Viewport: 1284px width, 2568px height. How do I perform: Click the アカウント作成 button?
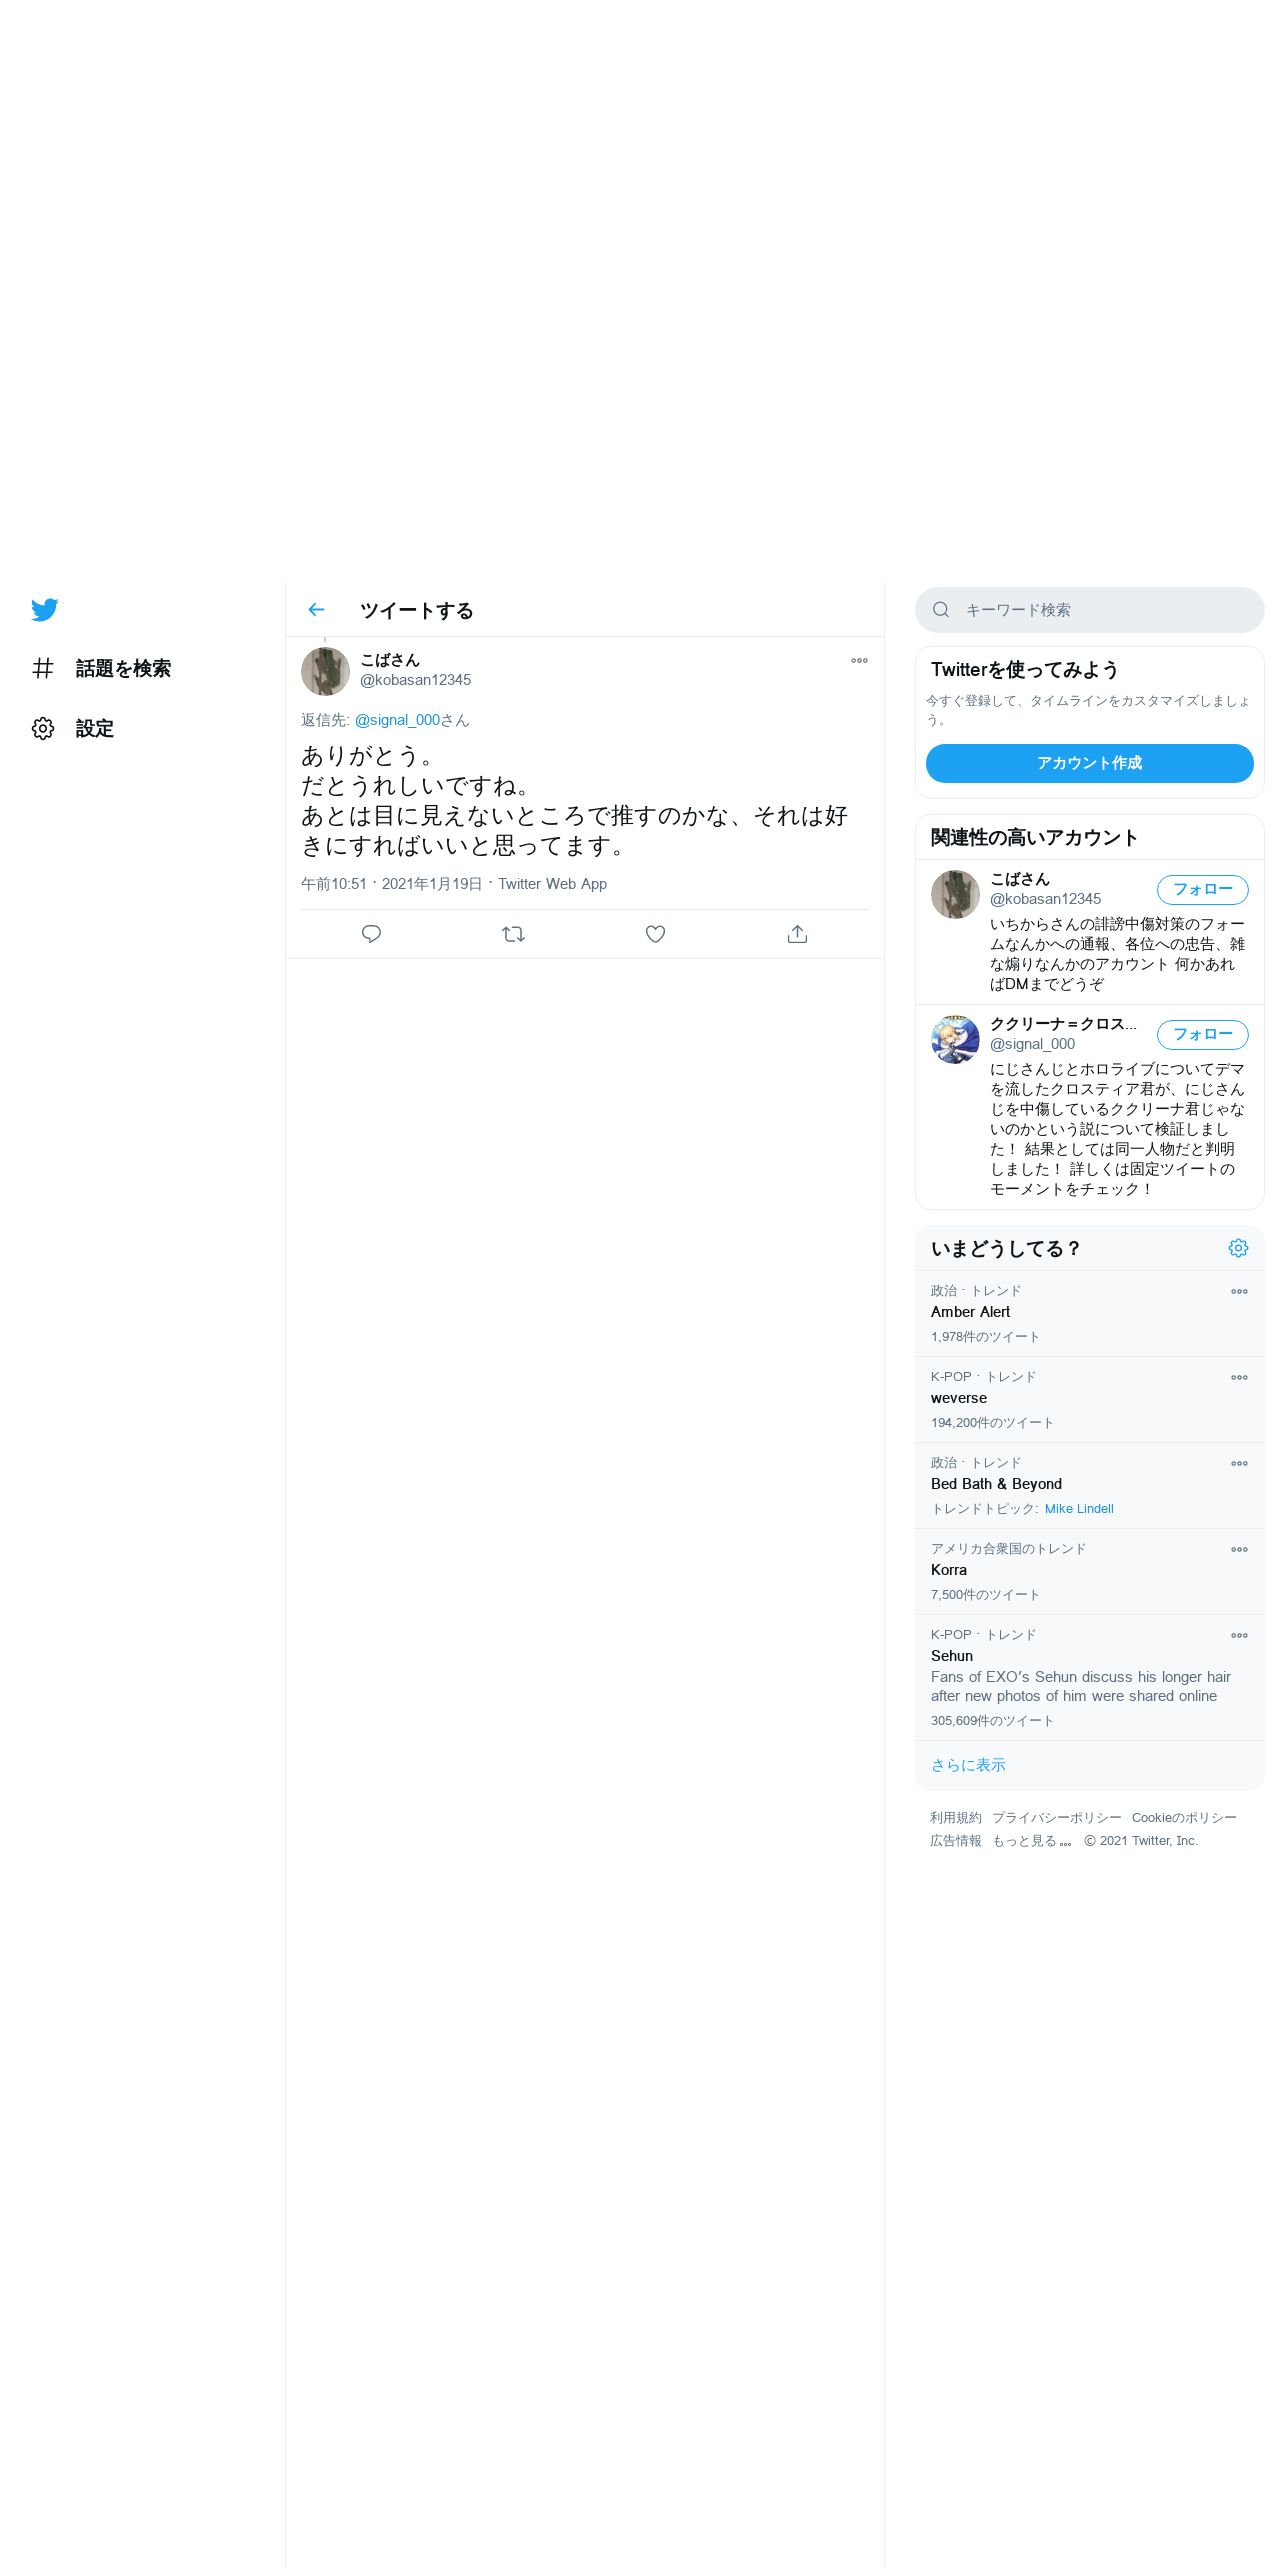[x=1090, y=763]
